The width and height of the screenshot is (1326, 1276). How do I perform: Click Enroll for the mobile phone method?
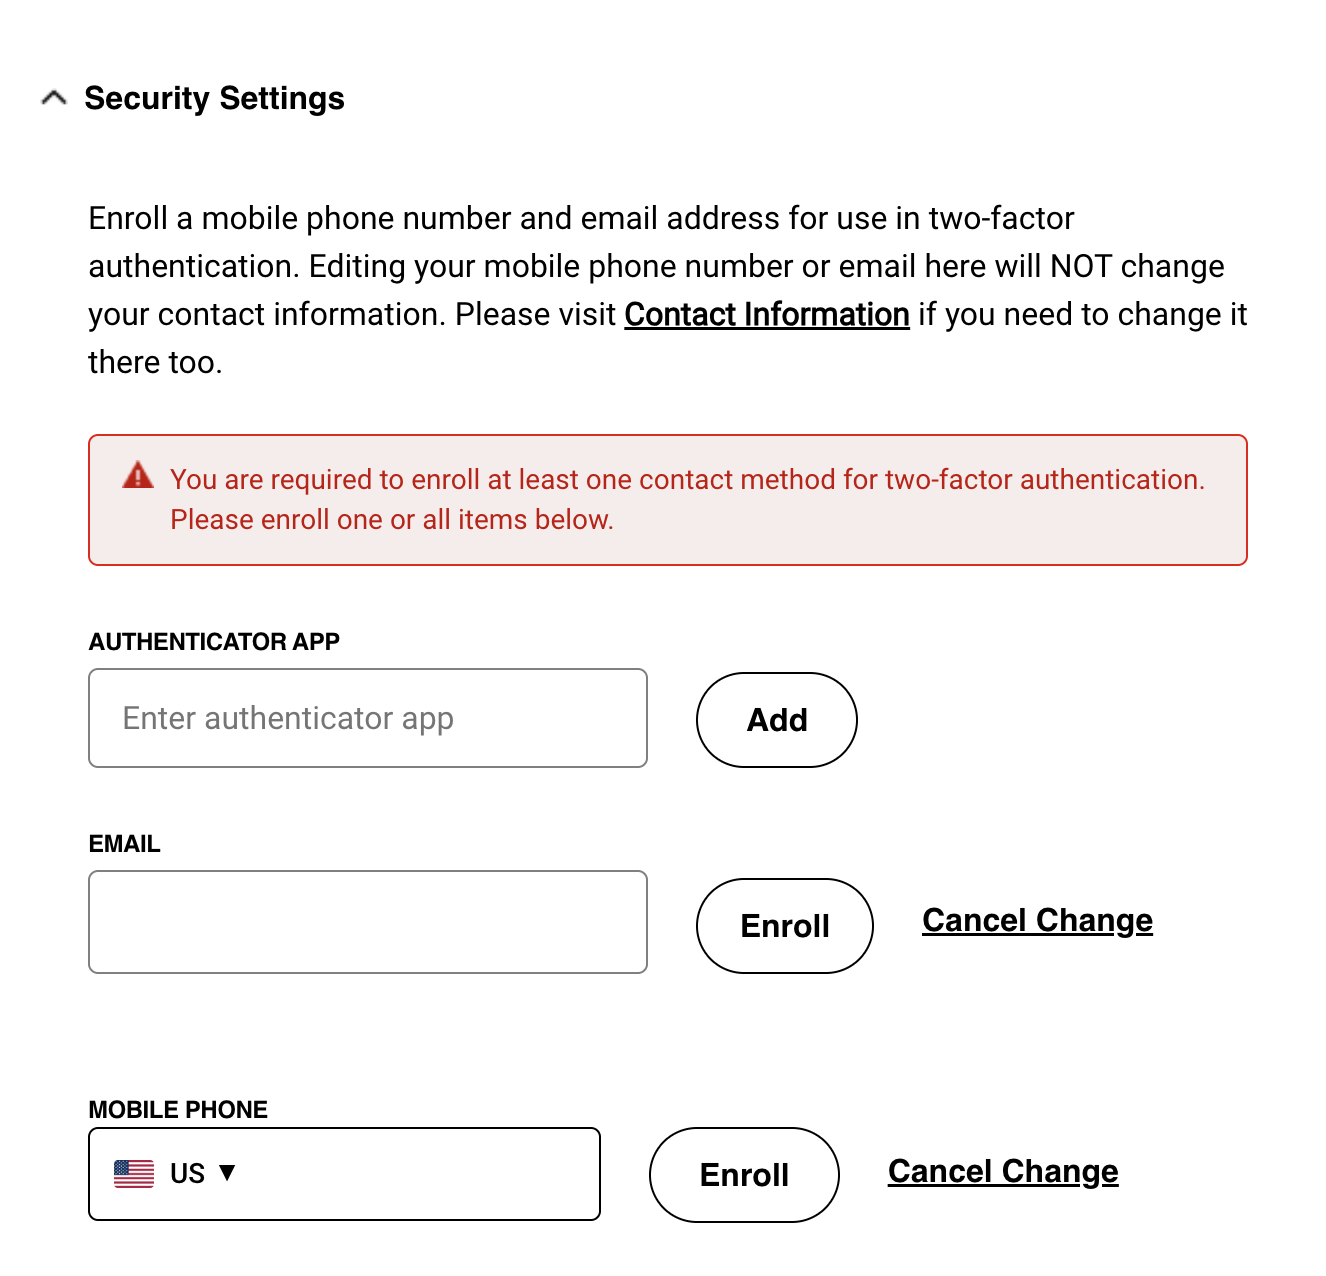[x=743, y=1174]
